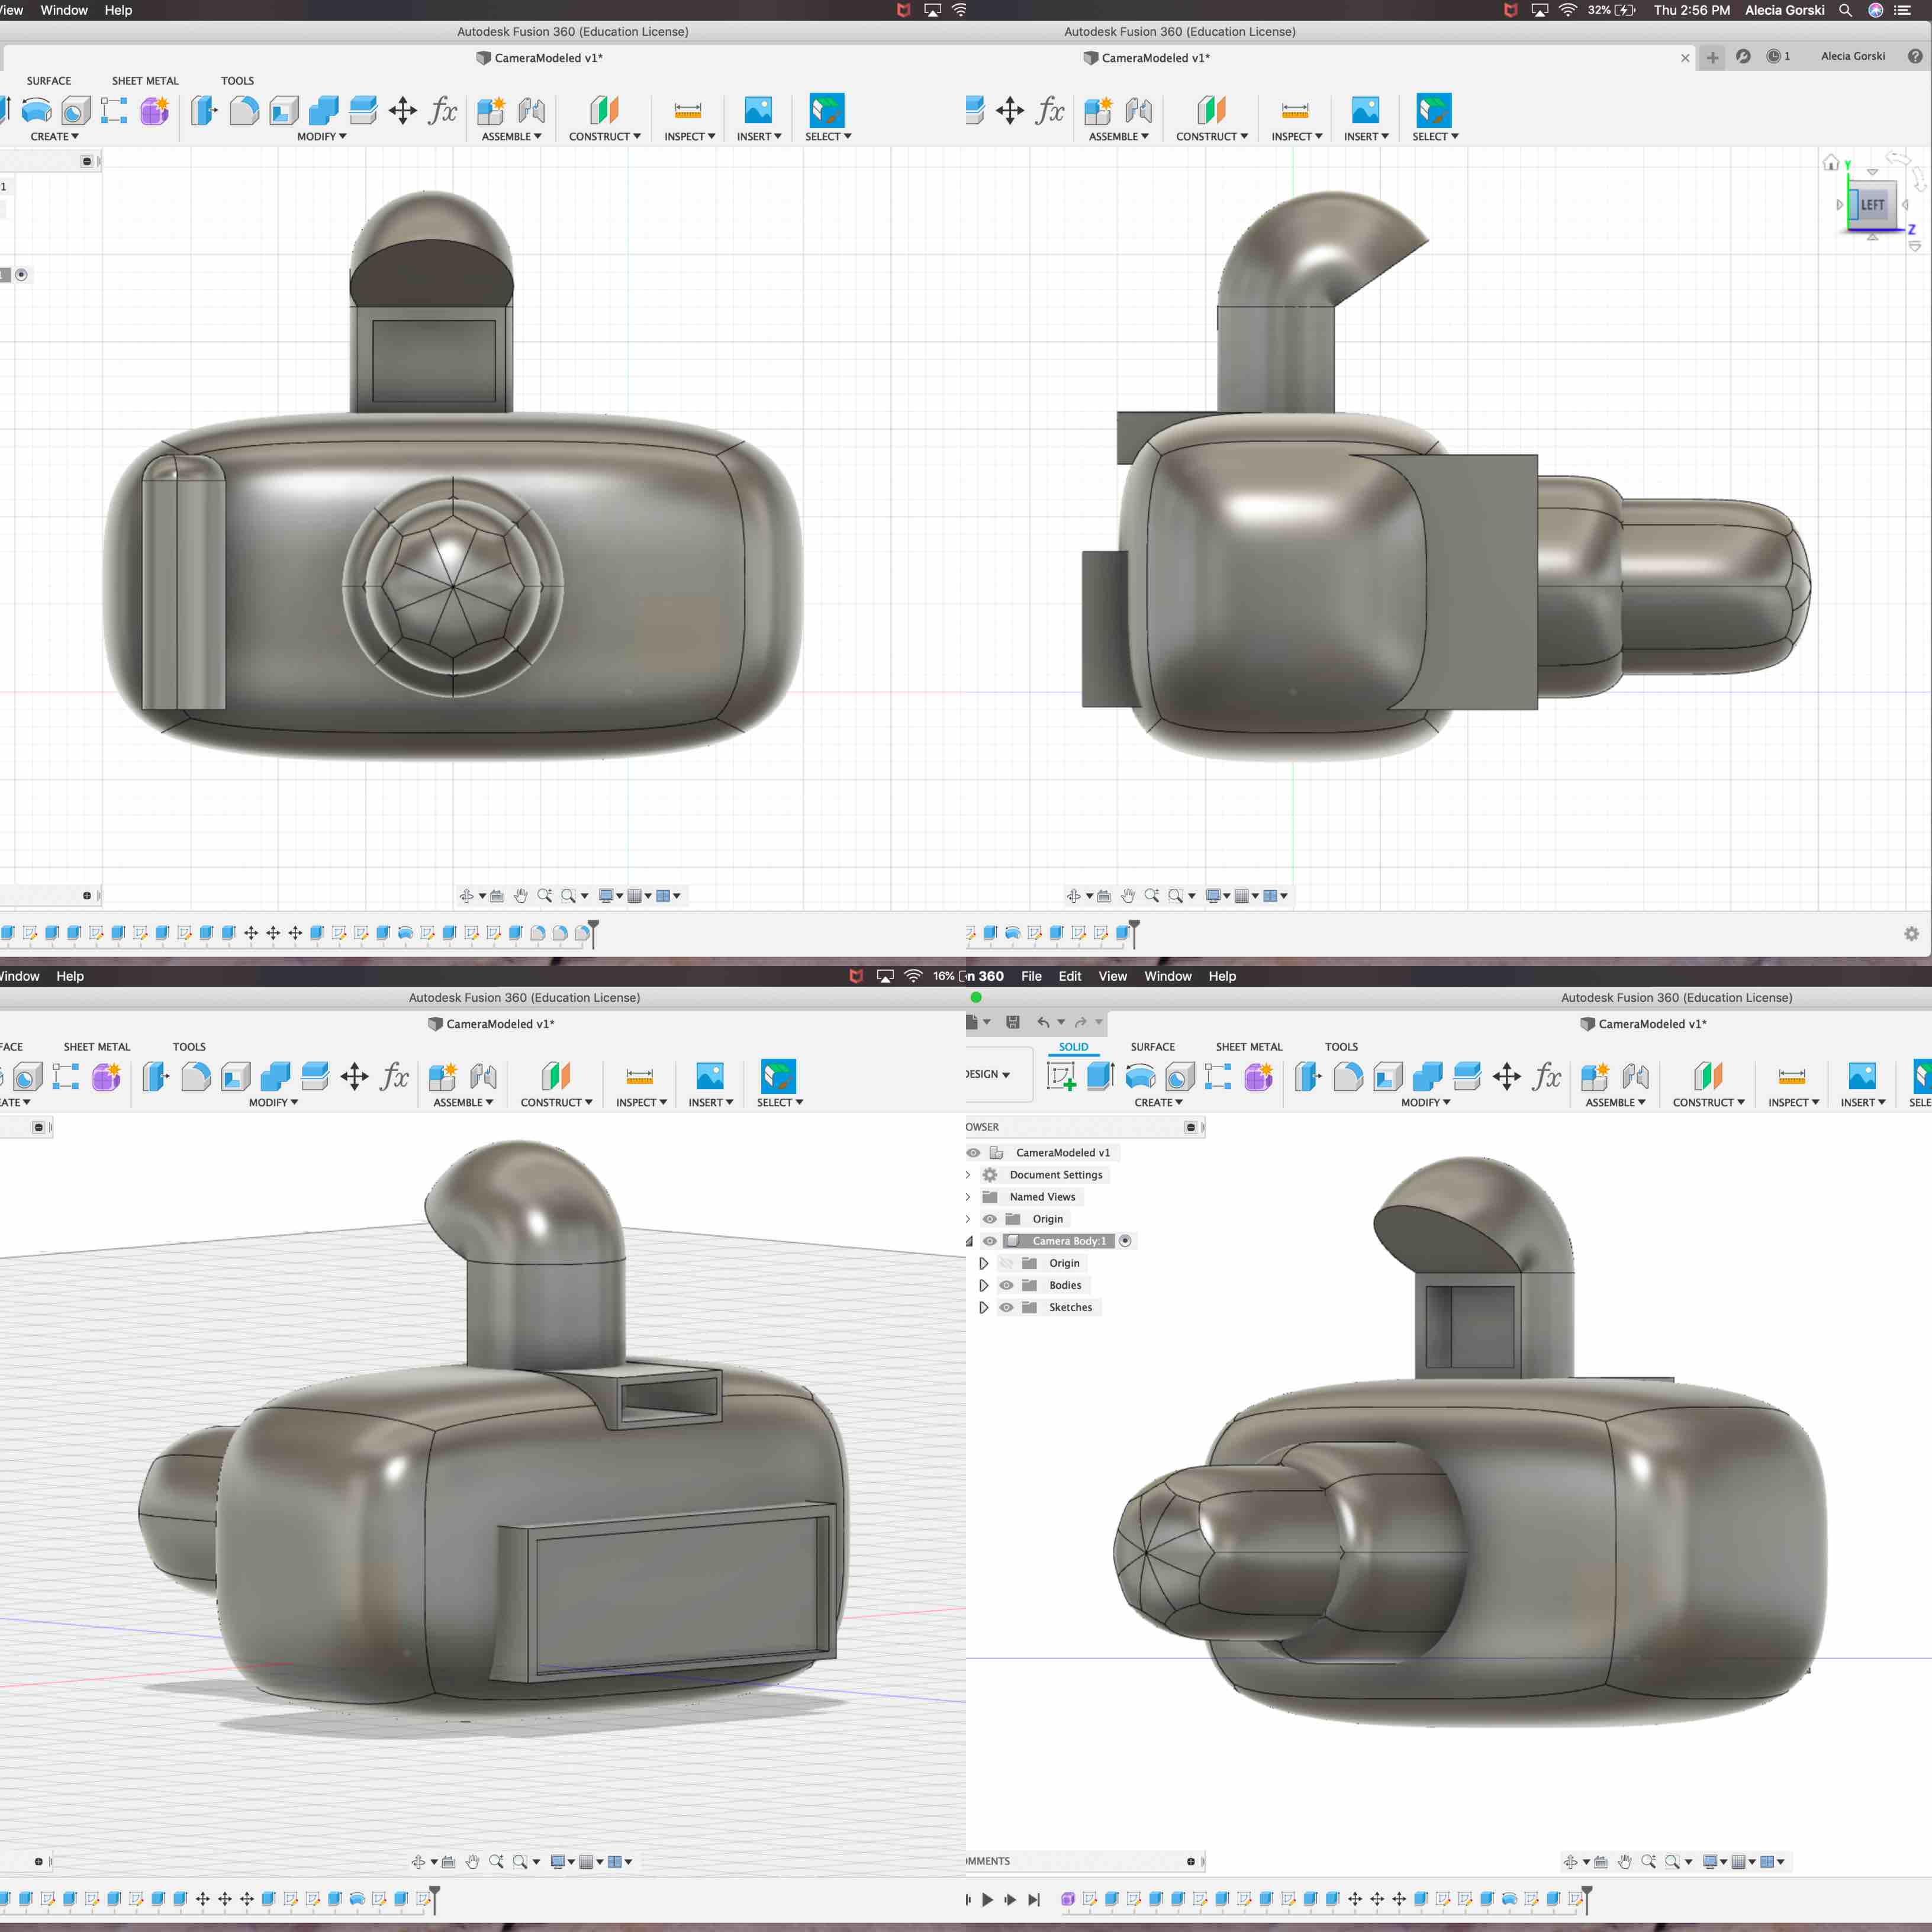Click ViewCube home icon in top-right window

1831,162
